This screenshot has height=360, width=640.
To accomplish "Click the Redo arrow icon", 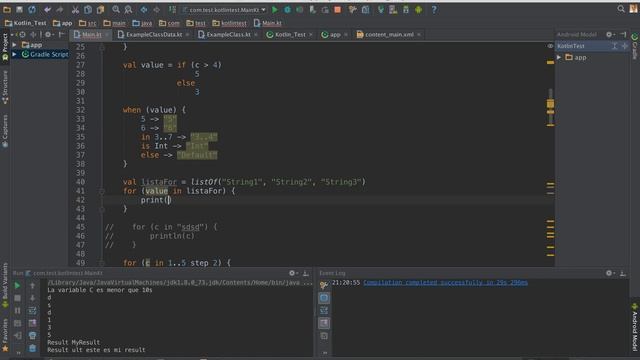I will coord(60,9).
